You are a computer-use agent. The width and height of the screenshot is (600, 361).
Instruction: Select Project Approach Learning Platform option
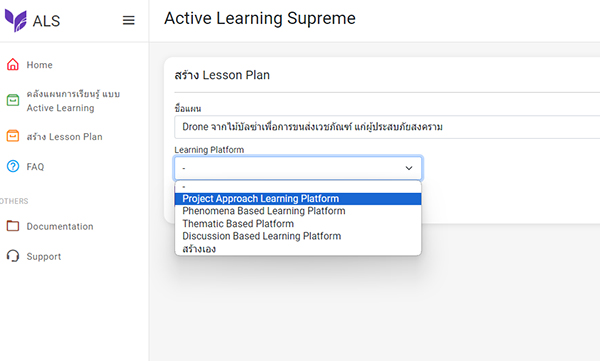(298, 199)
